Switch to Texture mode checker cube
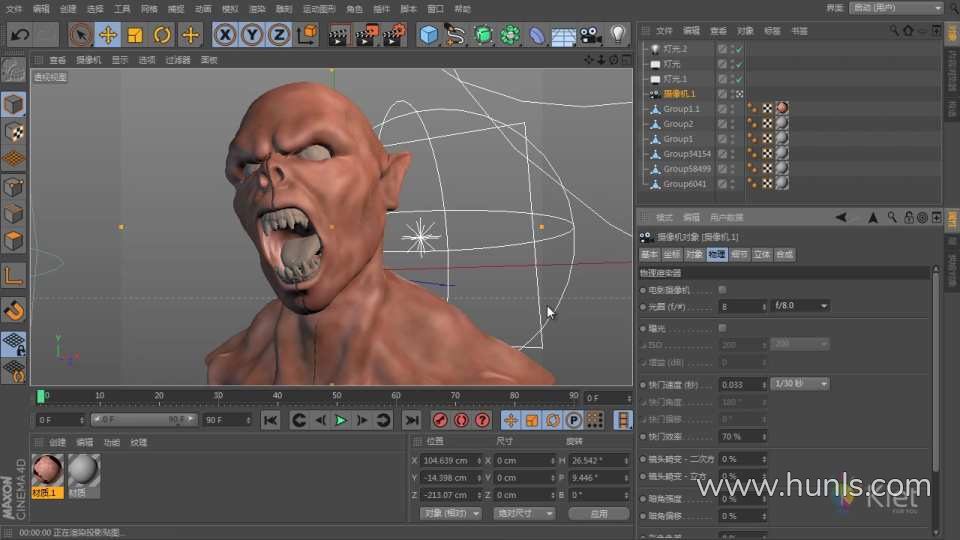The image size is (960, 540). click(13, 132)
